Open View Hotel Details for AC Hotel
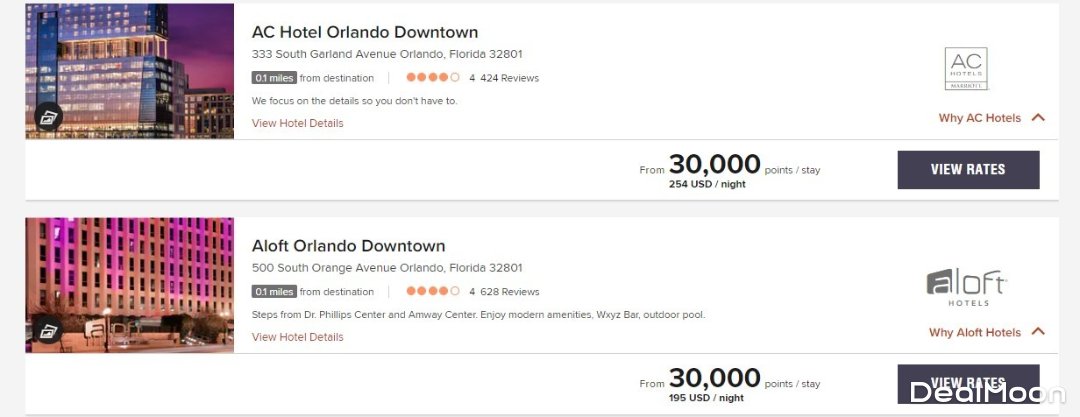Viewport: 1080px width, 417px height. point(297,124)
